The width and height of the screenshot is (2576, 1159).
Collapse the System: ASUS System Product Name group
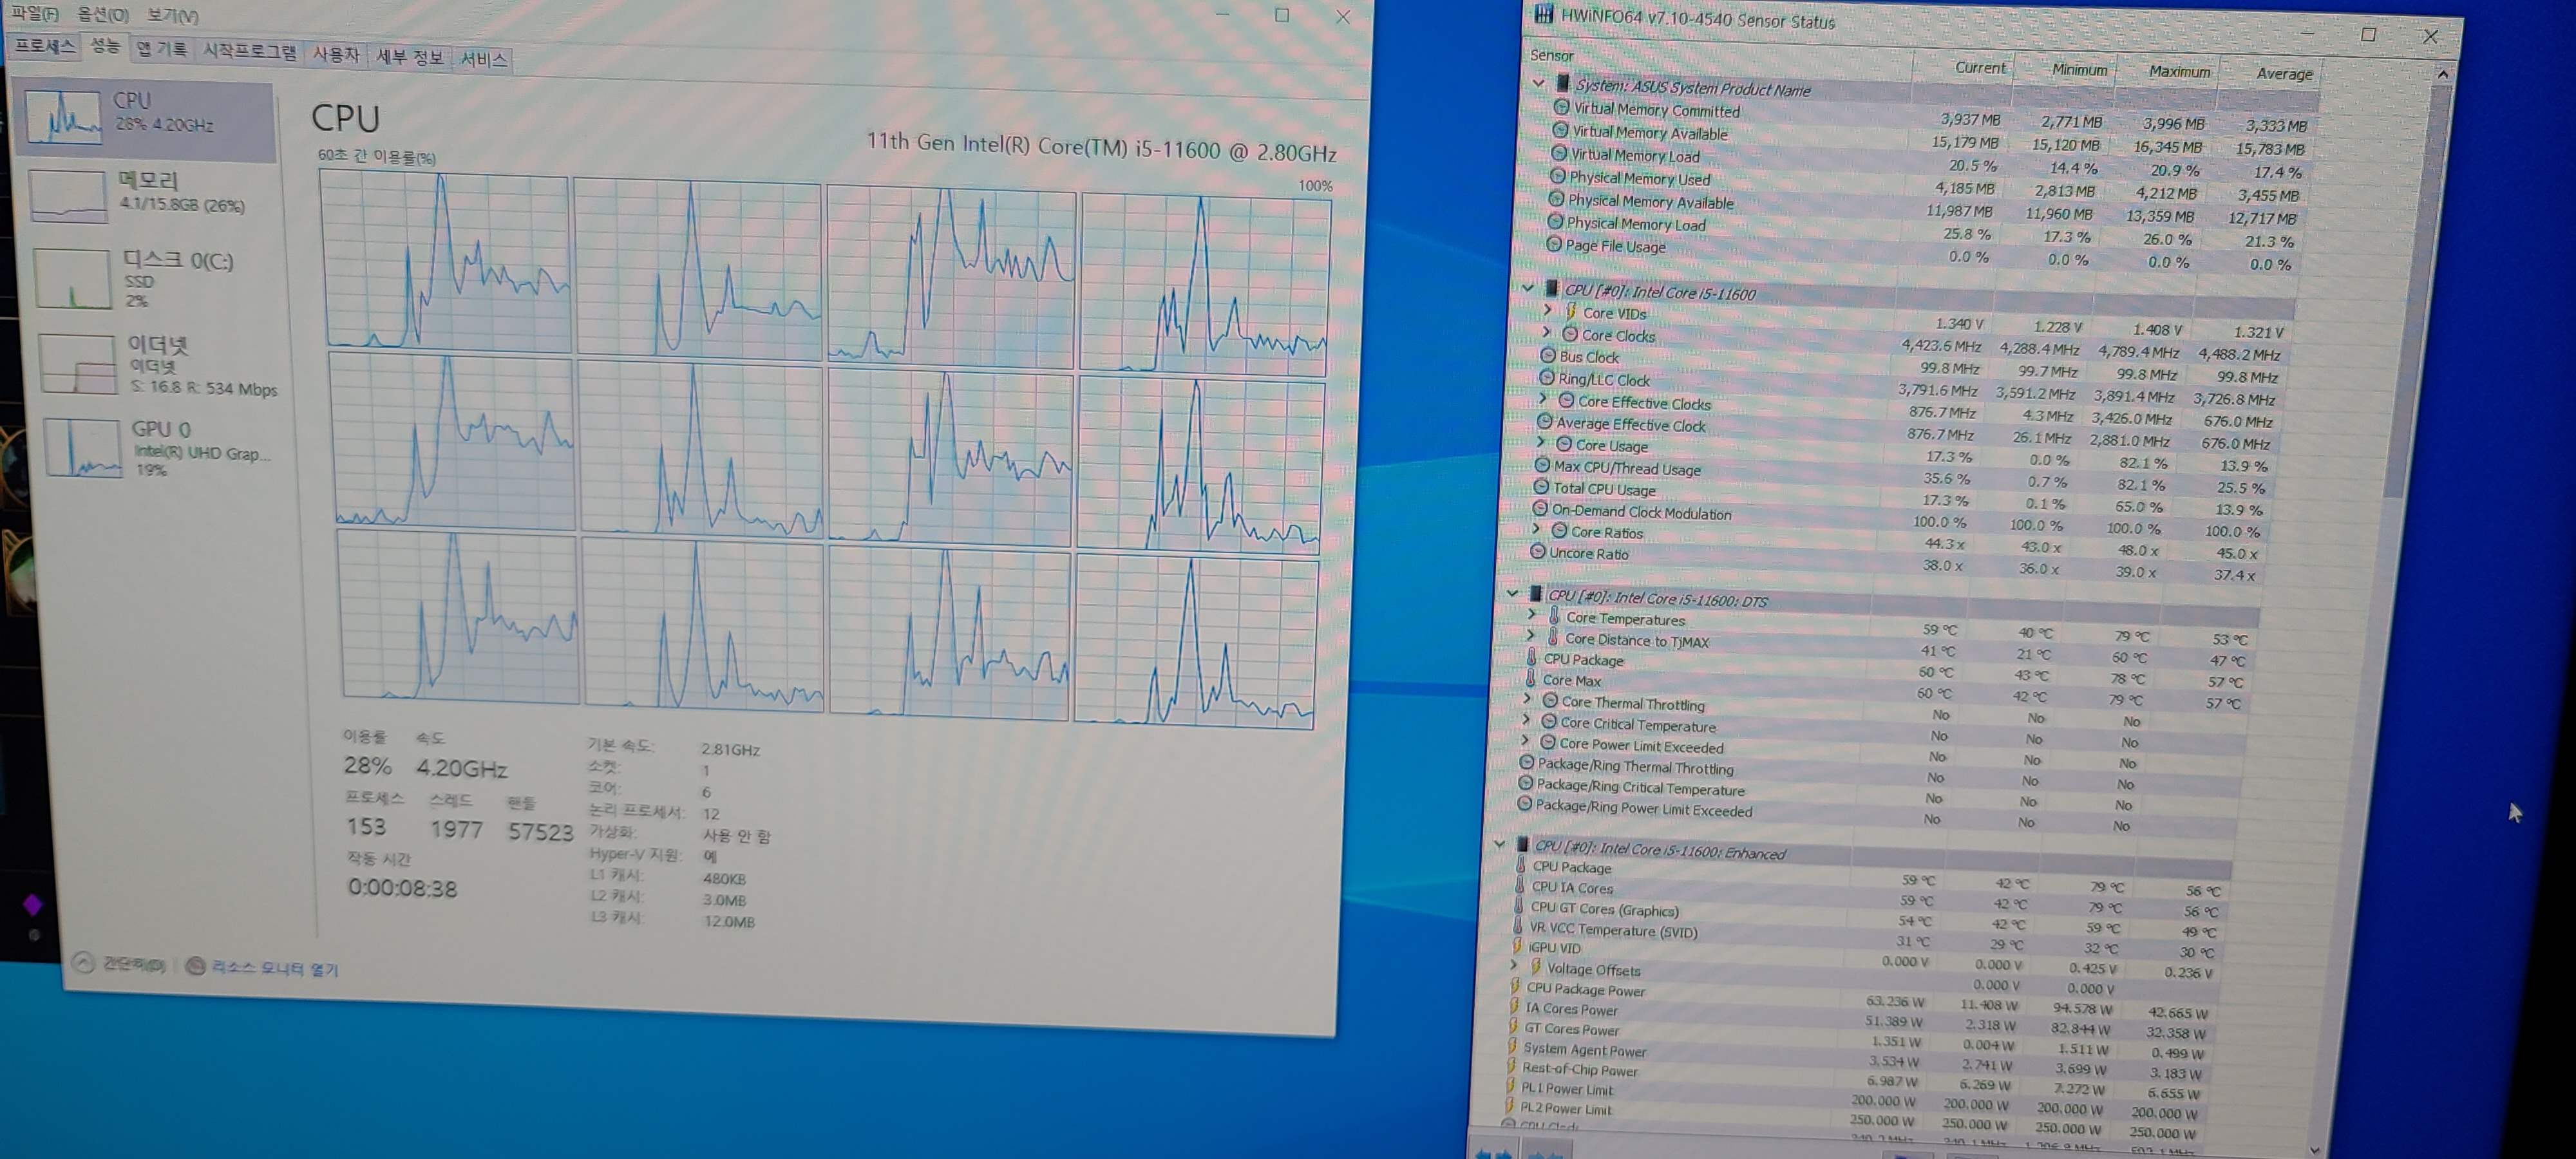[x=1539, y=83]
